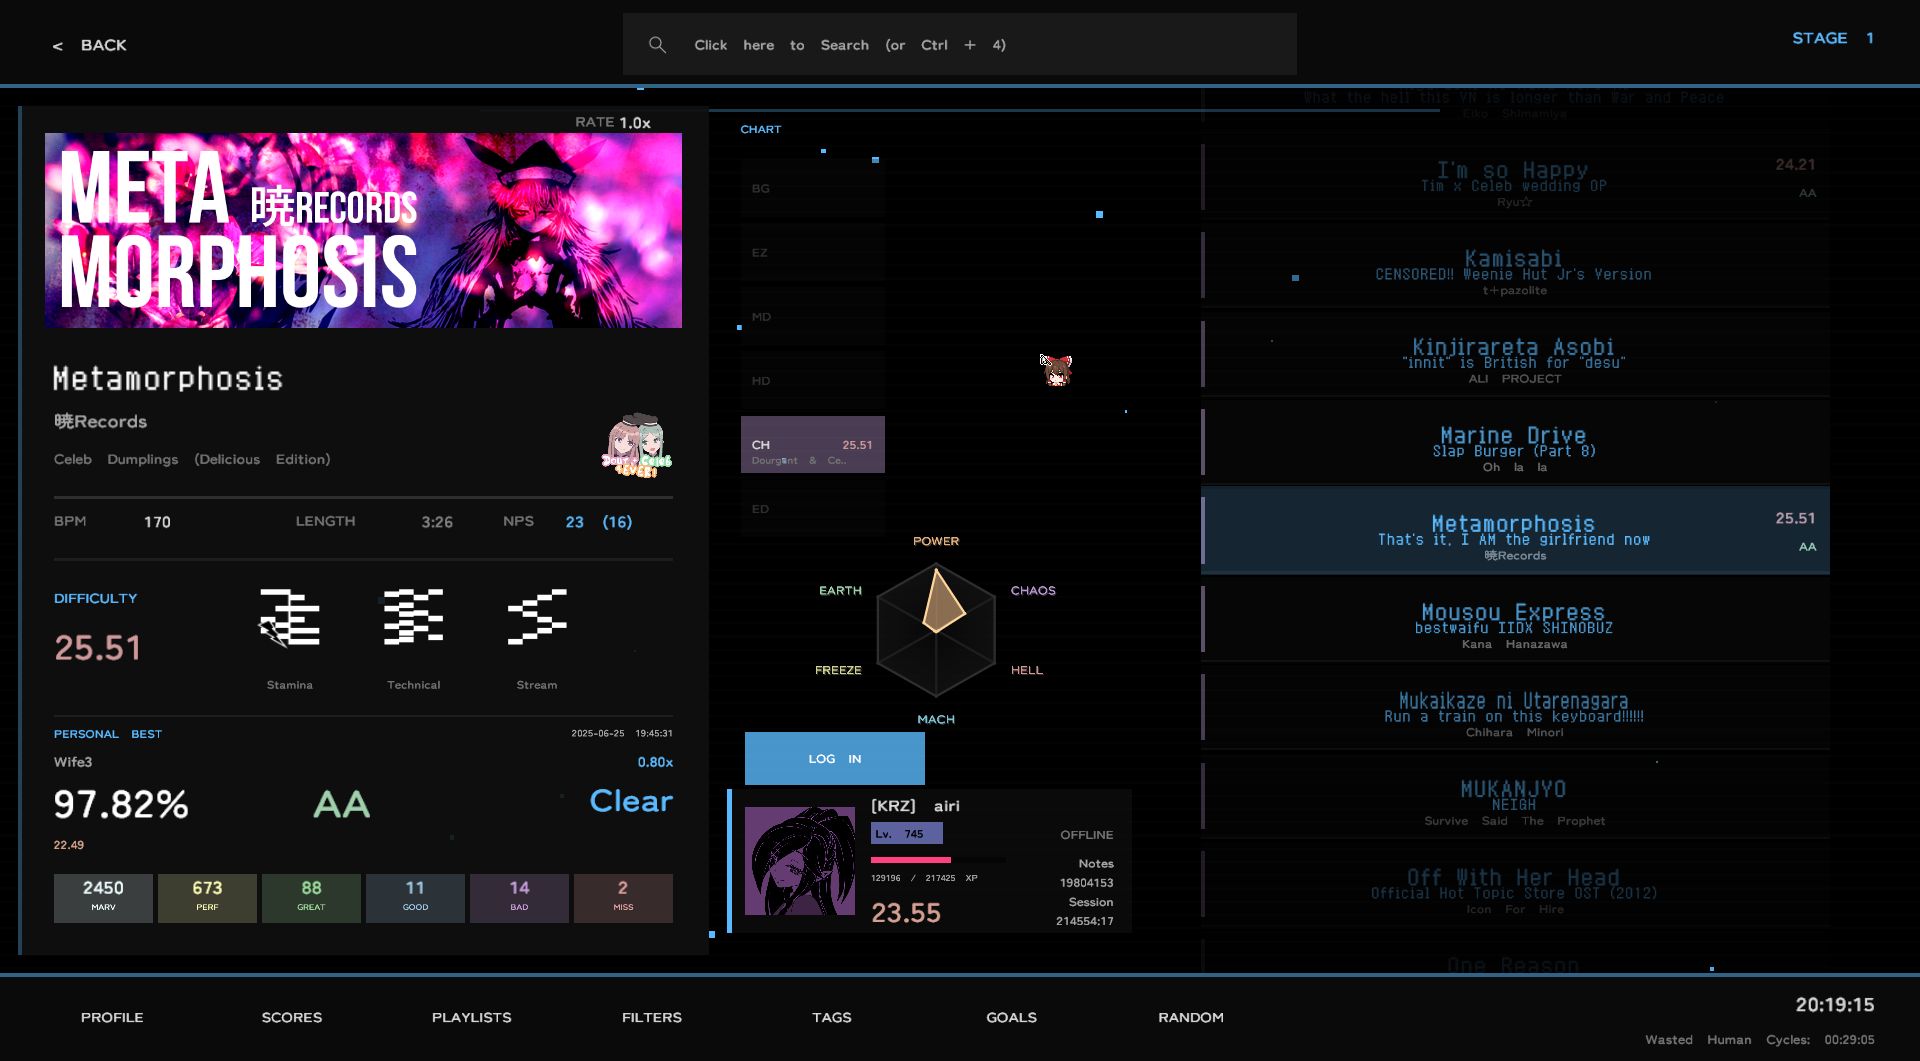Screen dimensions: 1920x1061
Task: Open the SCORES tab
Action: [x=292, y=1017]
